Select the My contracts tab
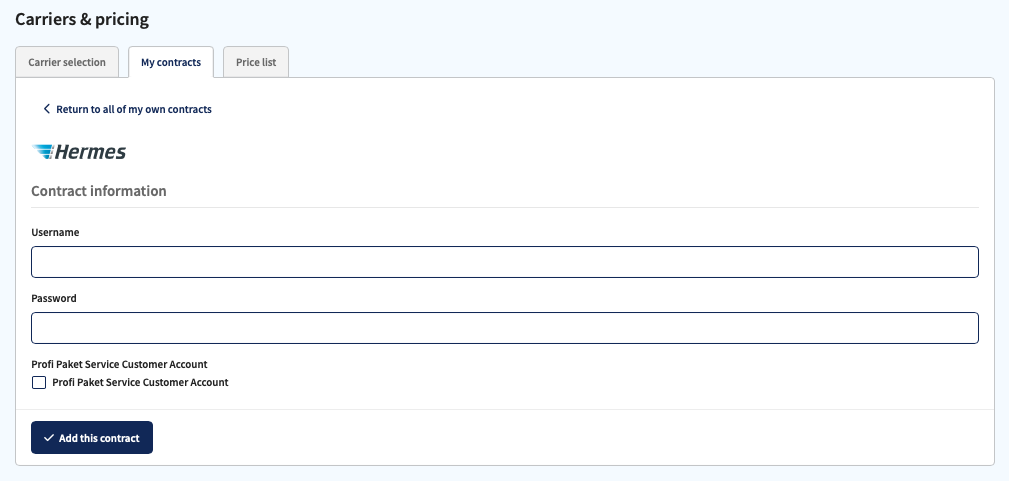 tap(171, 62)
